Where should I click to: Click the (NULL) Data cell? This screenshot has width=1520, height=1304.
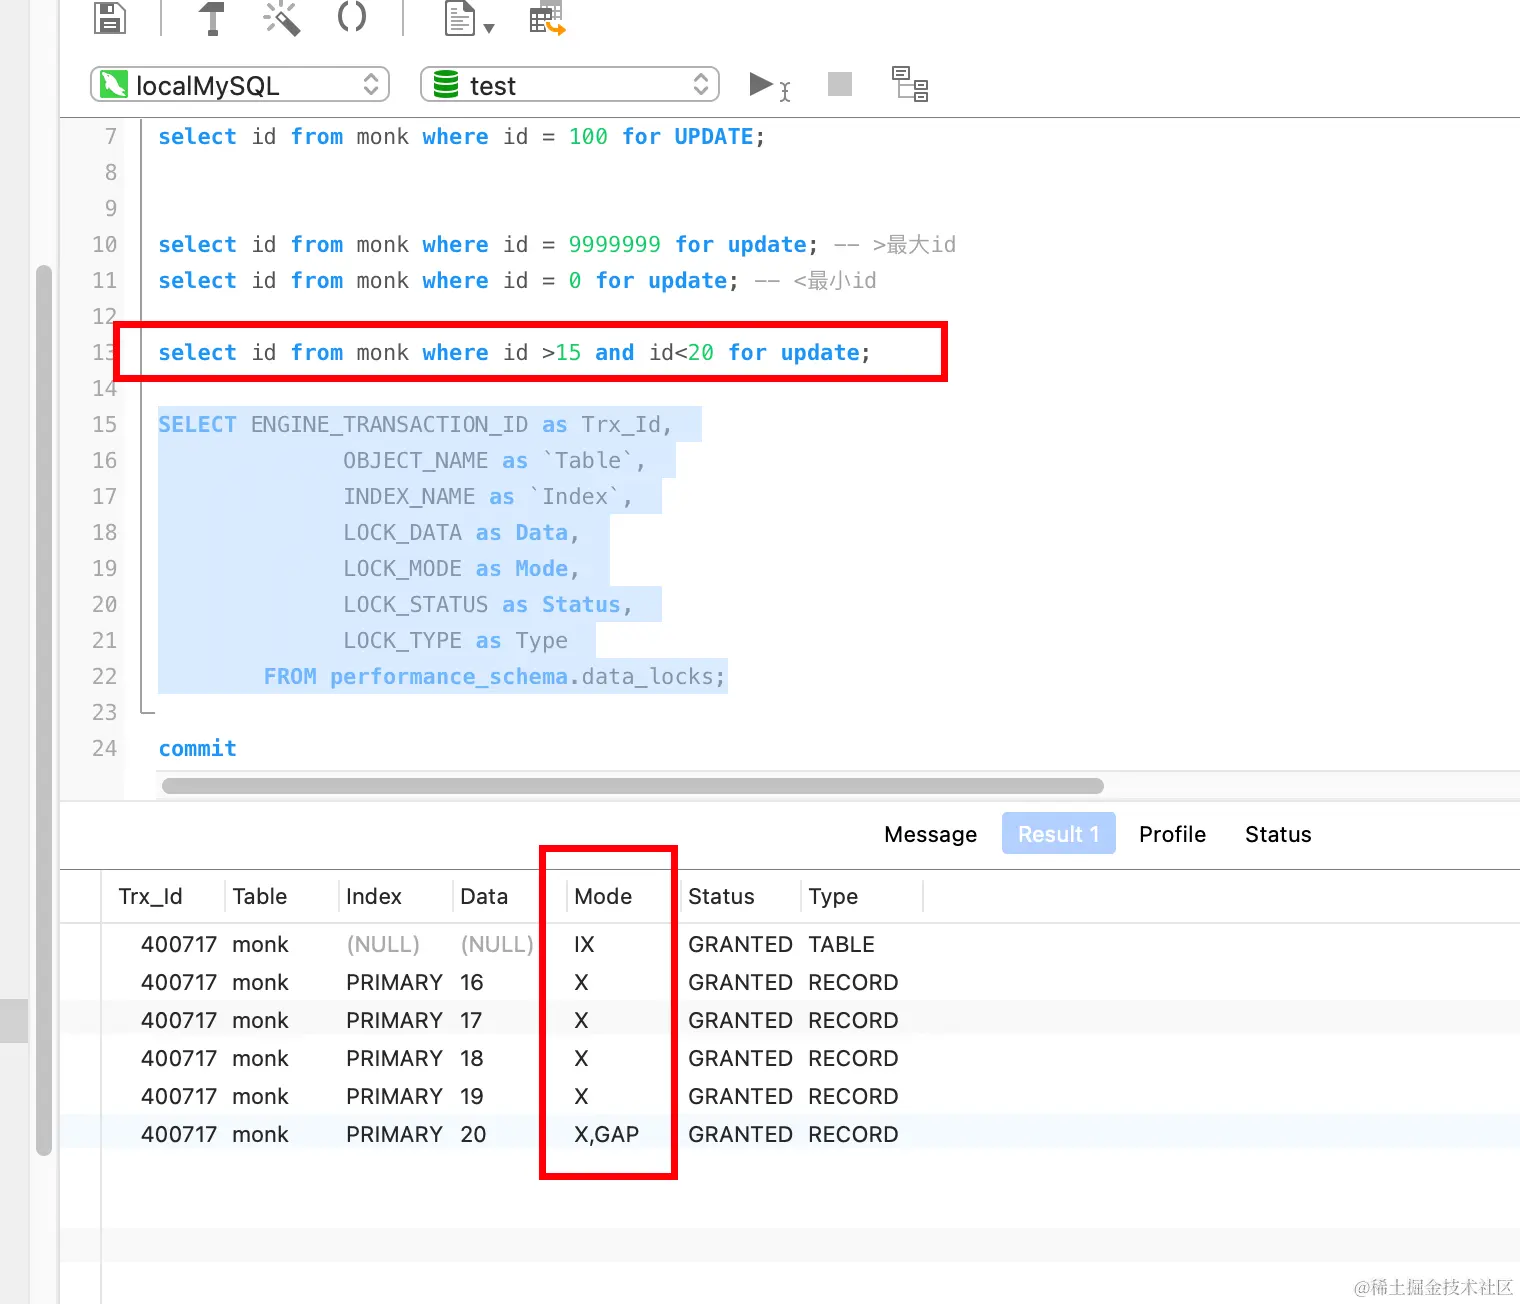497,944
